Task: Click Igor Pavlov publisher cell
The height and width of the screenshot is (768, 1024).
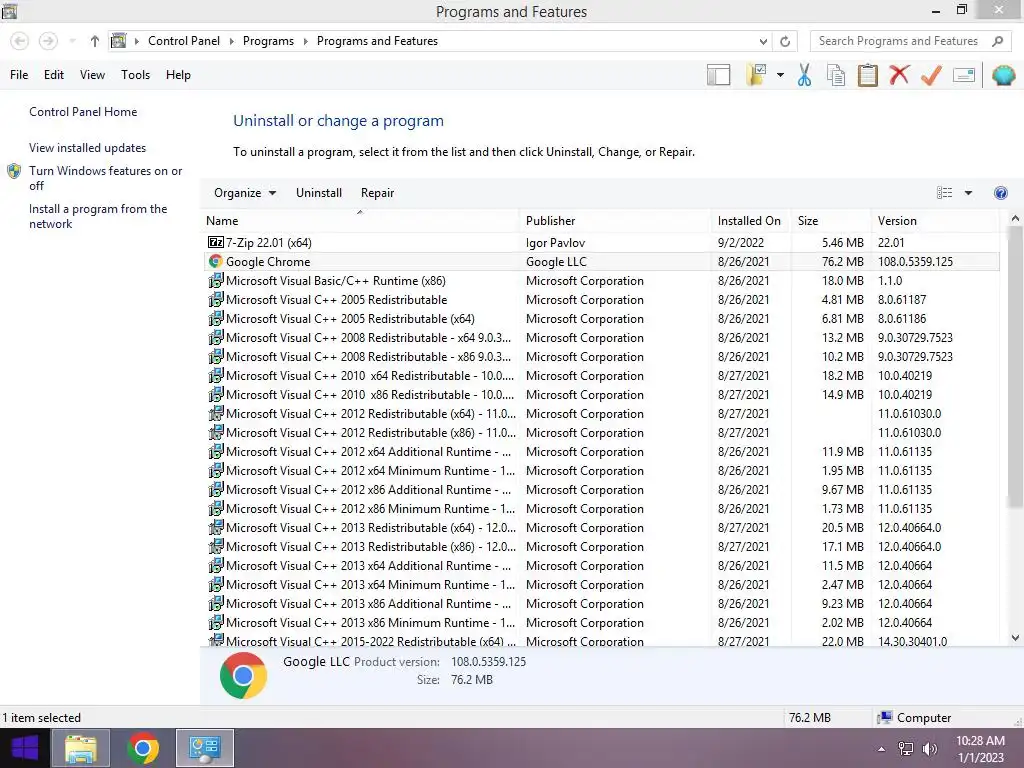Action: (x=555, y=242)
